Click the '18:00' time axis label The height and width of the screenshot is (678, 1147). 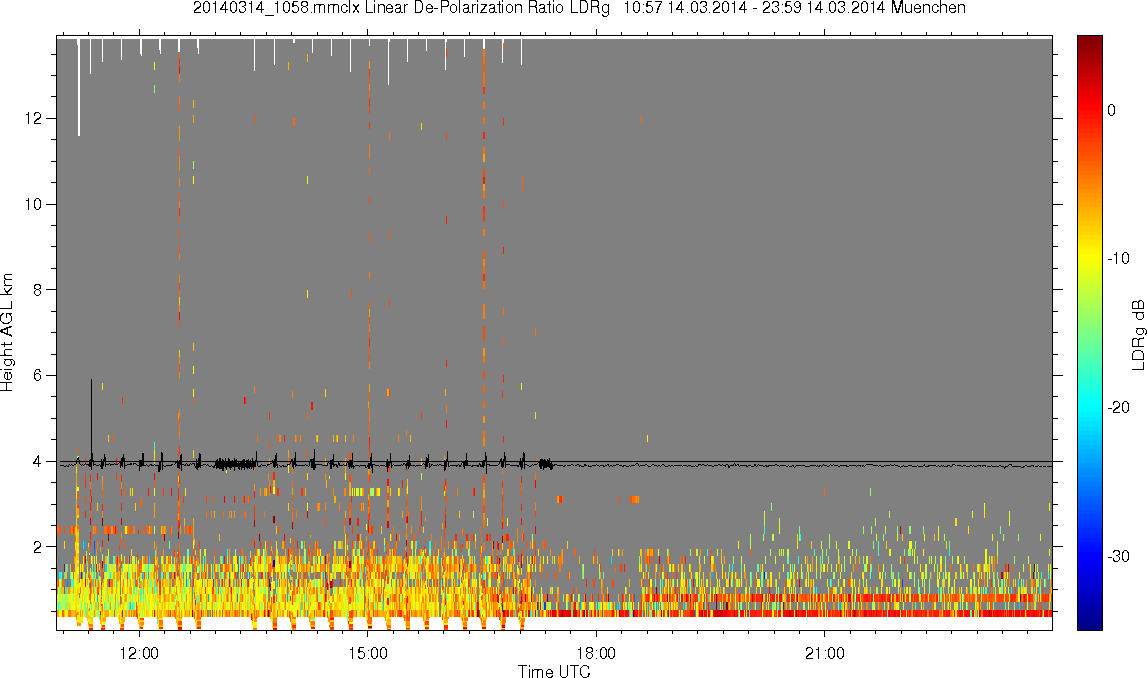596,653
